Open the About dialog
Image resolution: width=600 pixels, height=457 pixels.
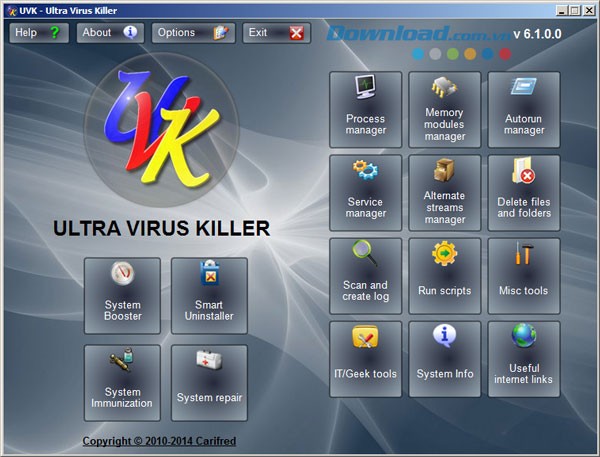coord(110,33)
